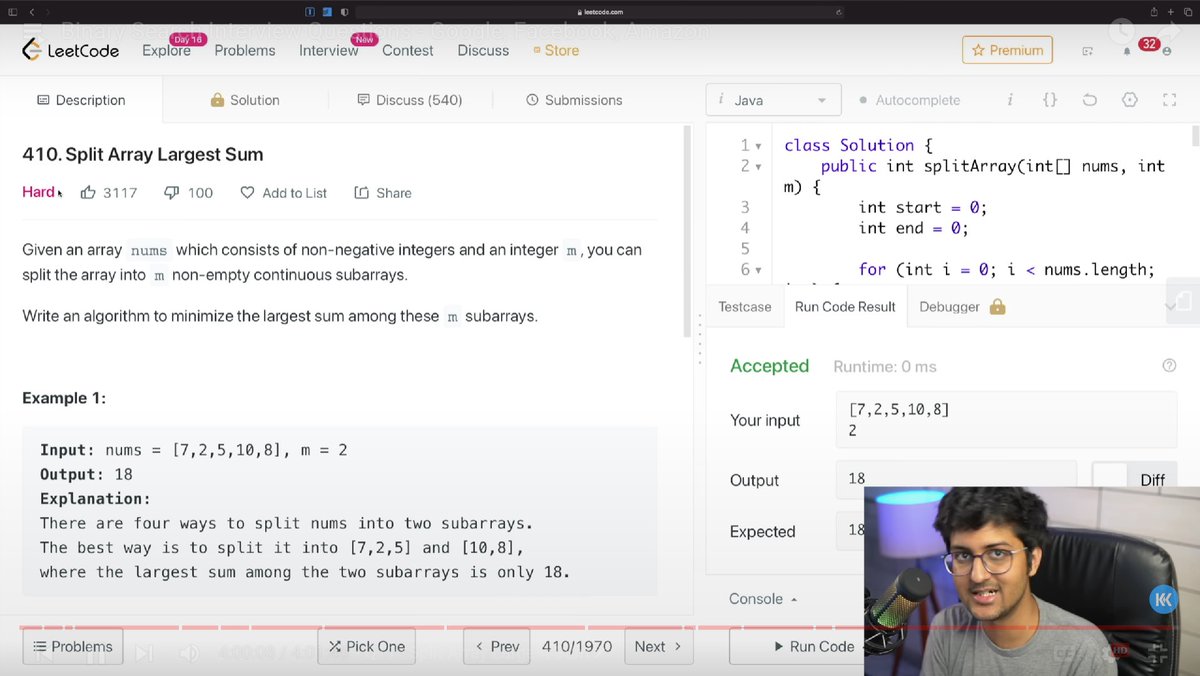This screenshot has height=676, width=1200.
Task: Format code using the curly braces icon
Action: coord(1049,100)
